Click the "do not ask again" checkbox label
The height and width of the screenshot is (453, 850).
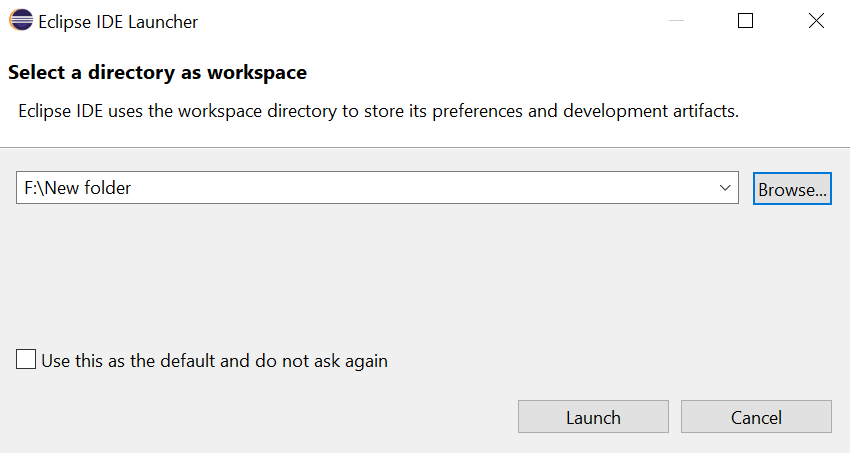[x=214, y=361]
